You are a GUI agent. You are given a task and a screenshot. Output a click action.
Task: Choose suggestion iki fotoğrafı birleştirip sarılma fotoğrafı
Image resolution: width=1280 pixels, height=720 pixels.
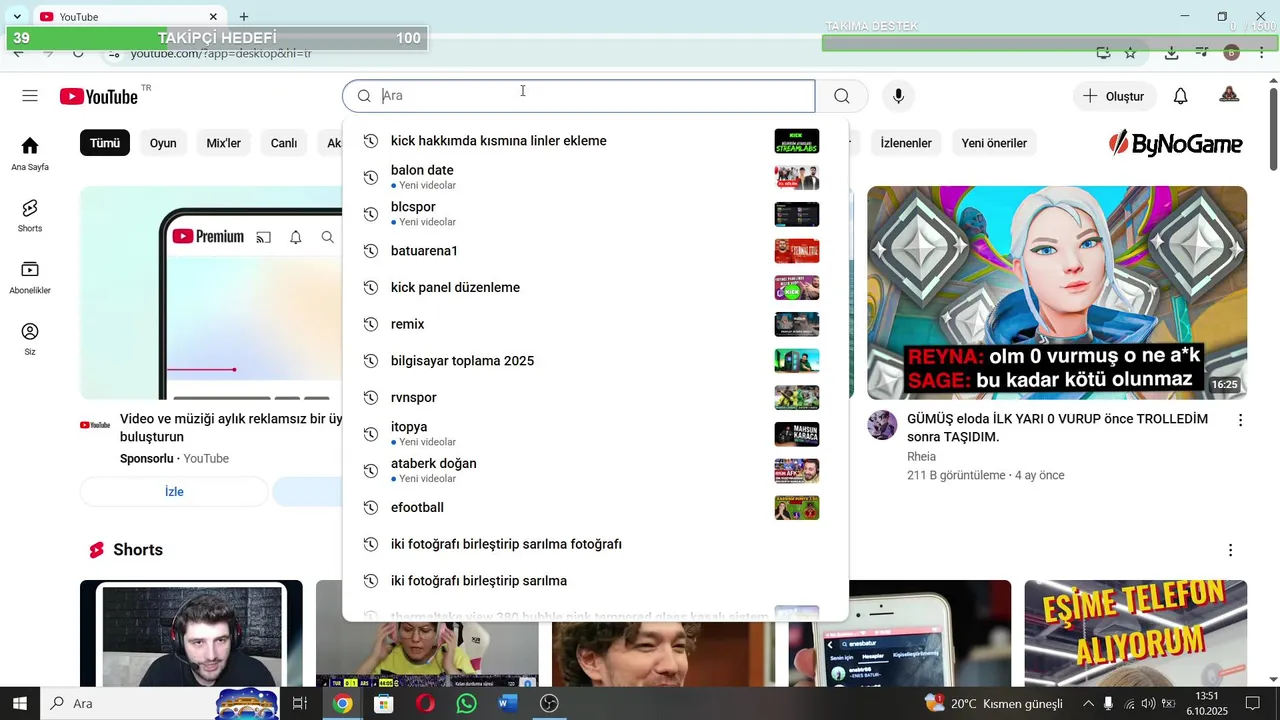point(595,544)
